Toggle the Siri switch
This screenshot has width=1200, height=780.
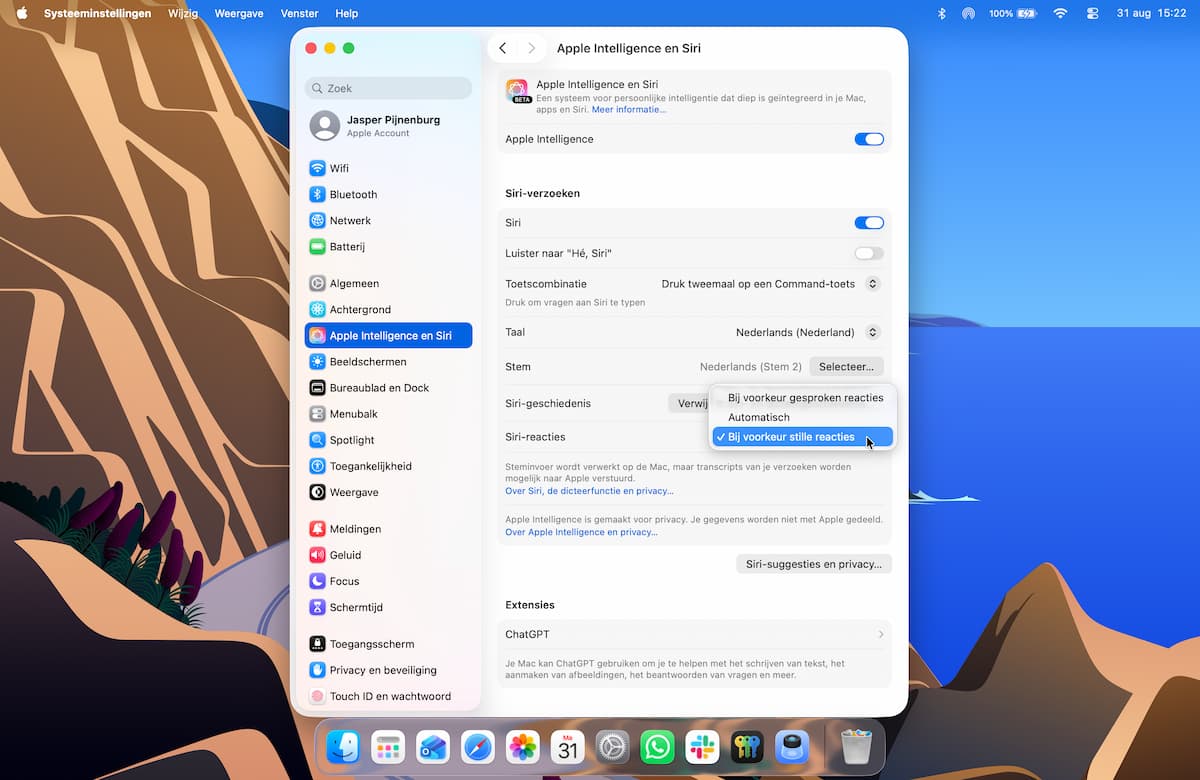869,223
